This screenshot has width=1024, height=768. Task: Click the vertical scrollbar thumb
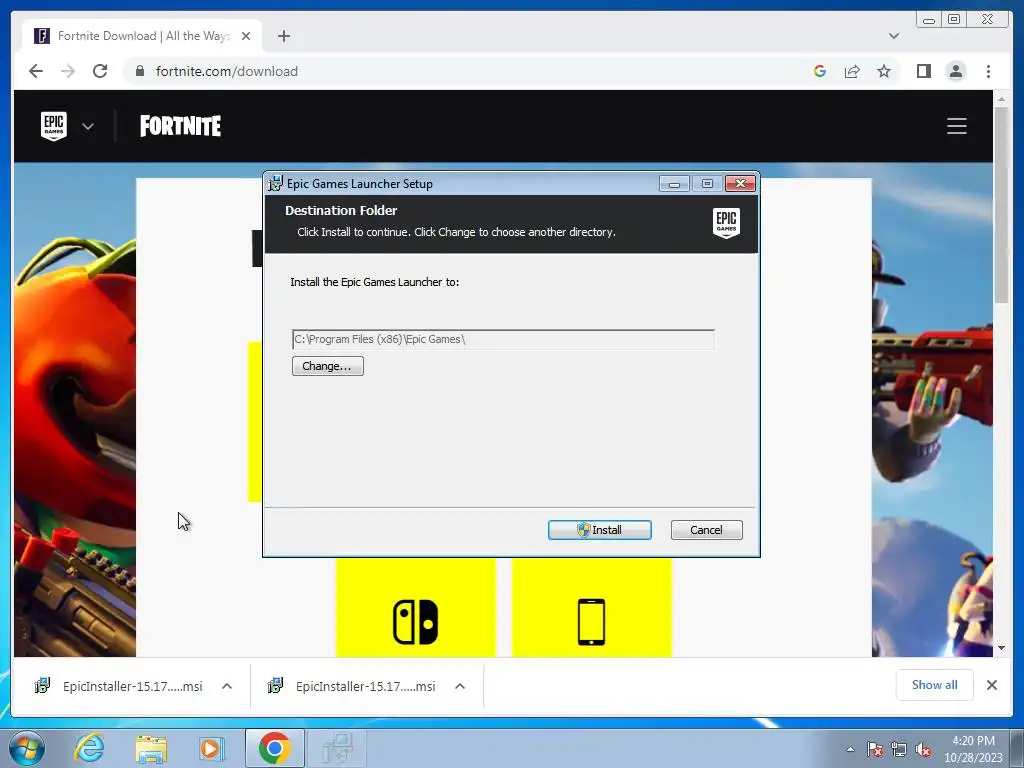pos(1001,205)
